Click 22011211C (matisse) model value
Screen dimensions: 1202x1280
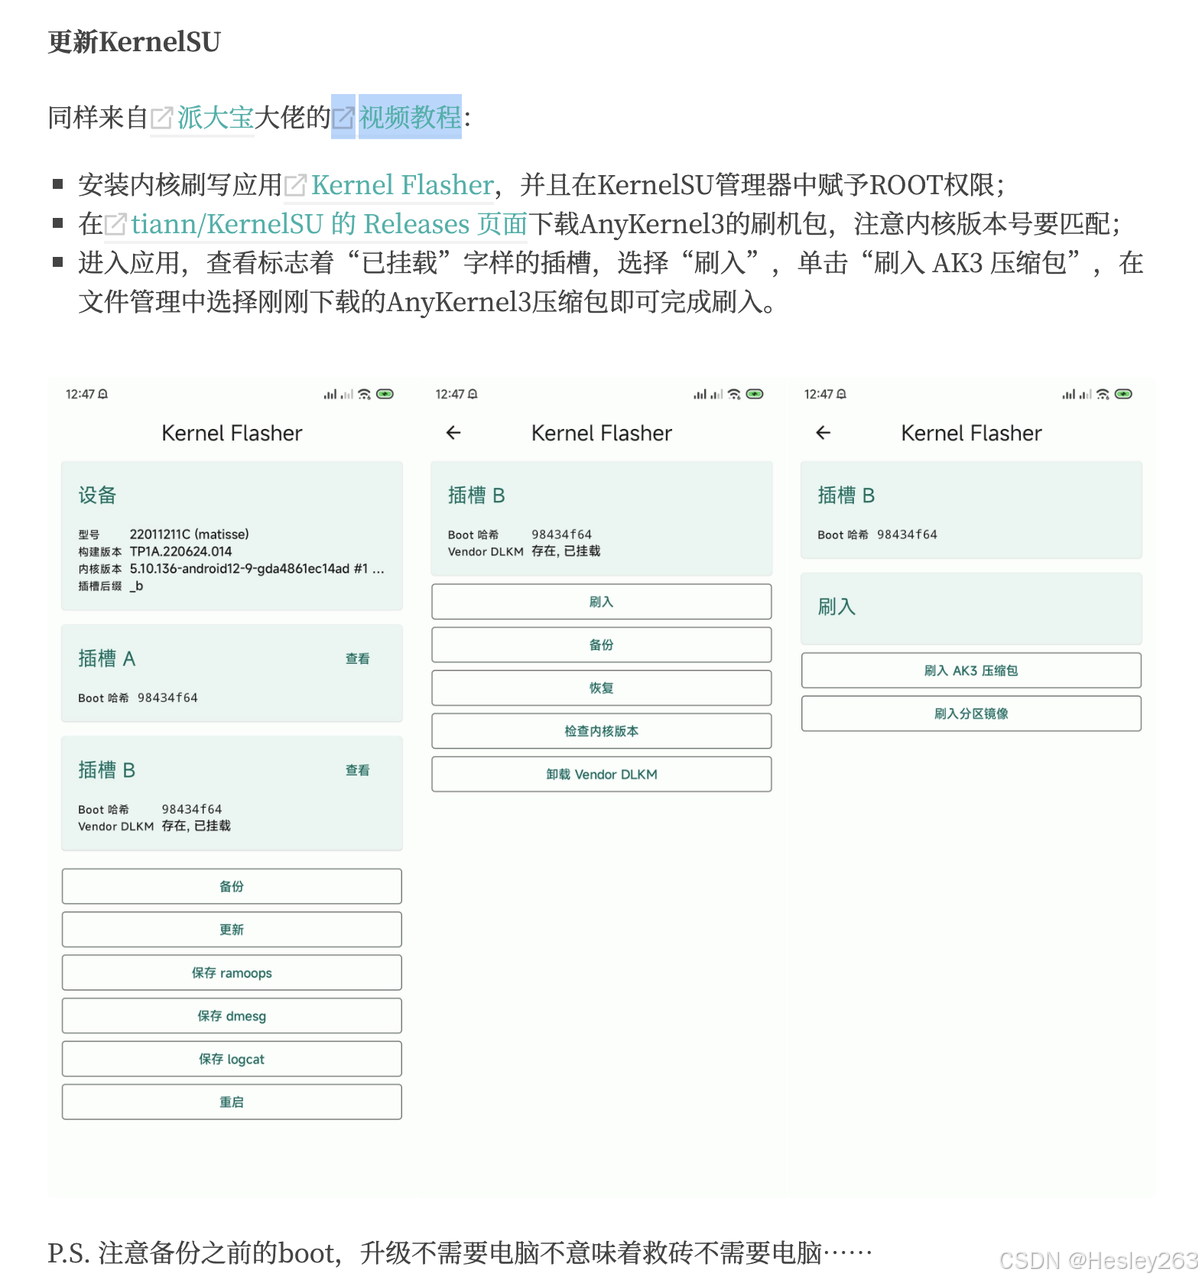pyautogui.click(x=189, y=534)
